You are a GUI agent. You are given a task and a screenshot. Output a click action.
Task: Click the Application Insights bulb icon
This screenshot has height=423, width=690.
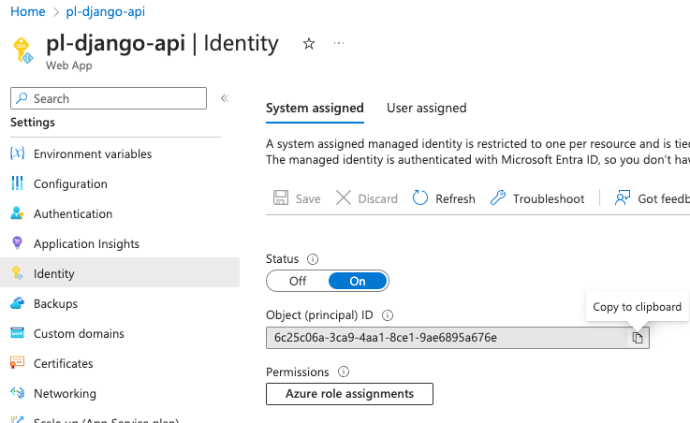17,243
